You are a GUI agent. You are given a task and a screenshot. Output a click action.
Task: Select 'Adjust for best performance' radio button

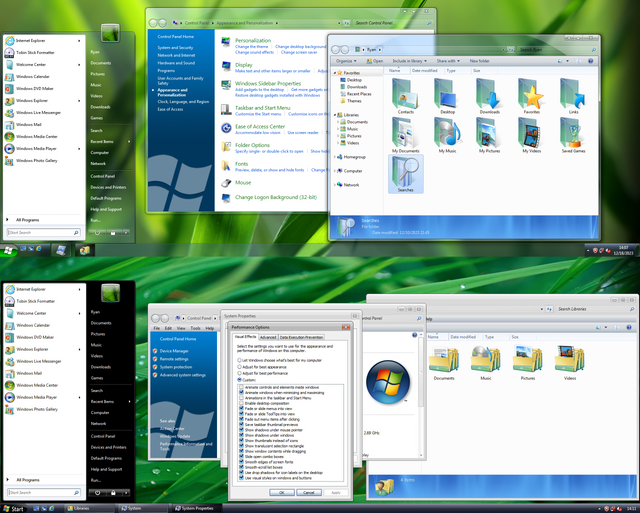point(240,373)
